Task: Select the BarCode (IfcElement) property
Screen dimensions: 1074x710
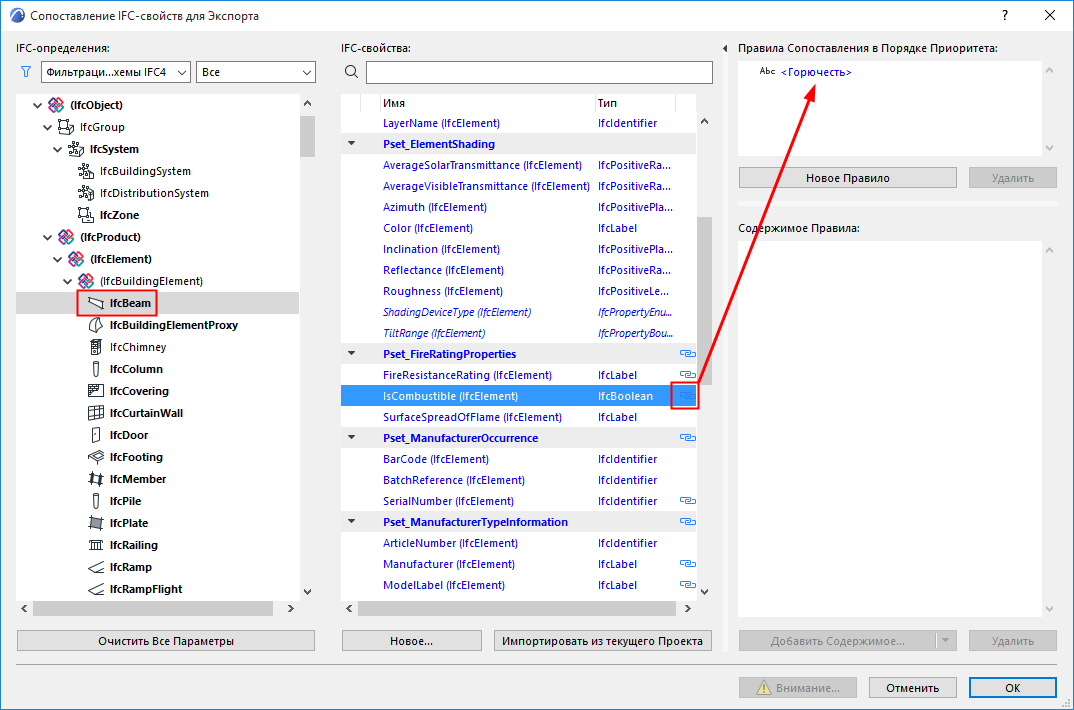Action: 436,459
